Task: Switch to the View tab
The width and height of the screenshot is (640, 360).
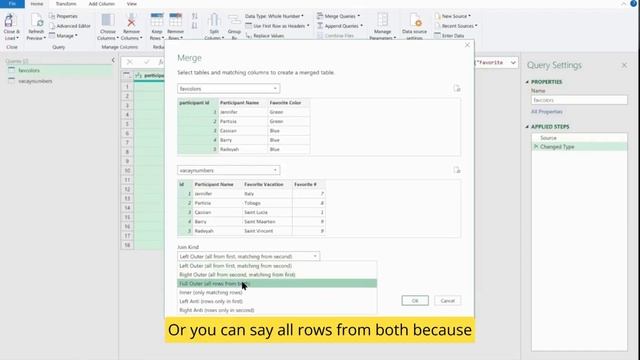Action: 132,4
